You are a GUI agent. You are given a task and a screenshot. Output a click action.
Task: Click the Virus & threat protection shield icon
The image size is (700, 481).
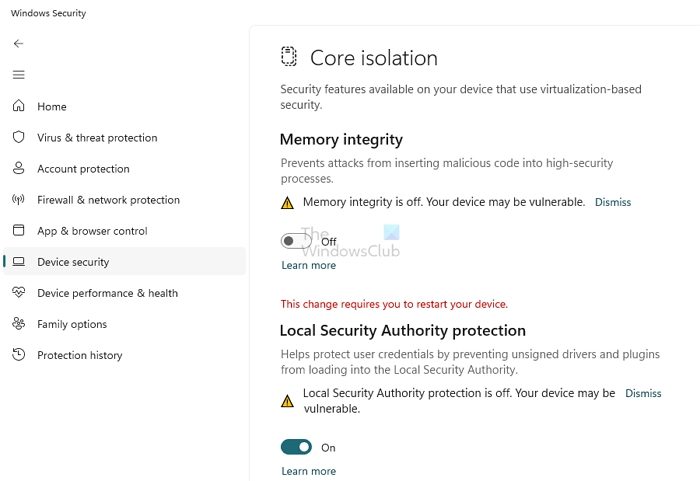pyautogui.click(x=18, y=137)
